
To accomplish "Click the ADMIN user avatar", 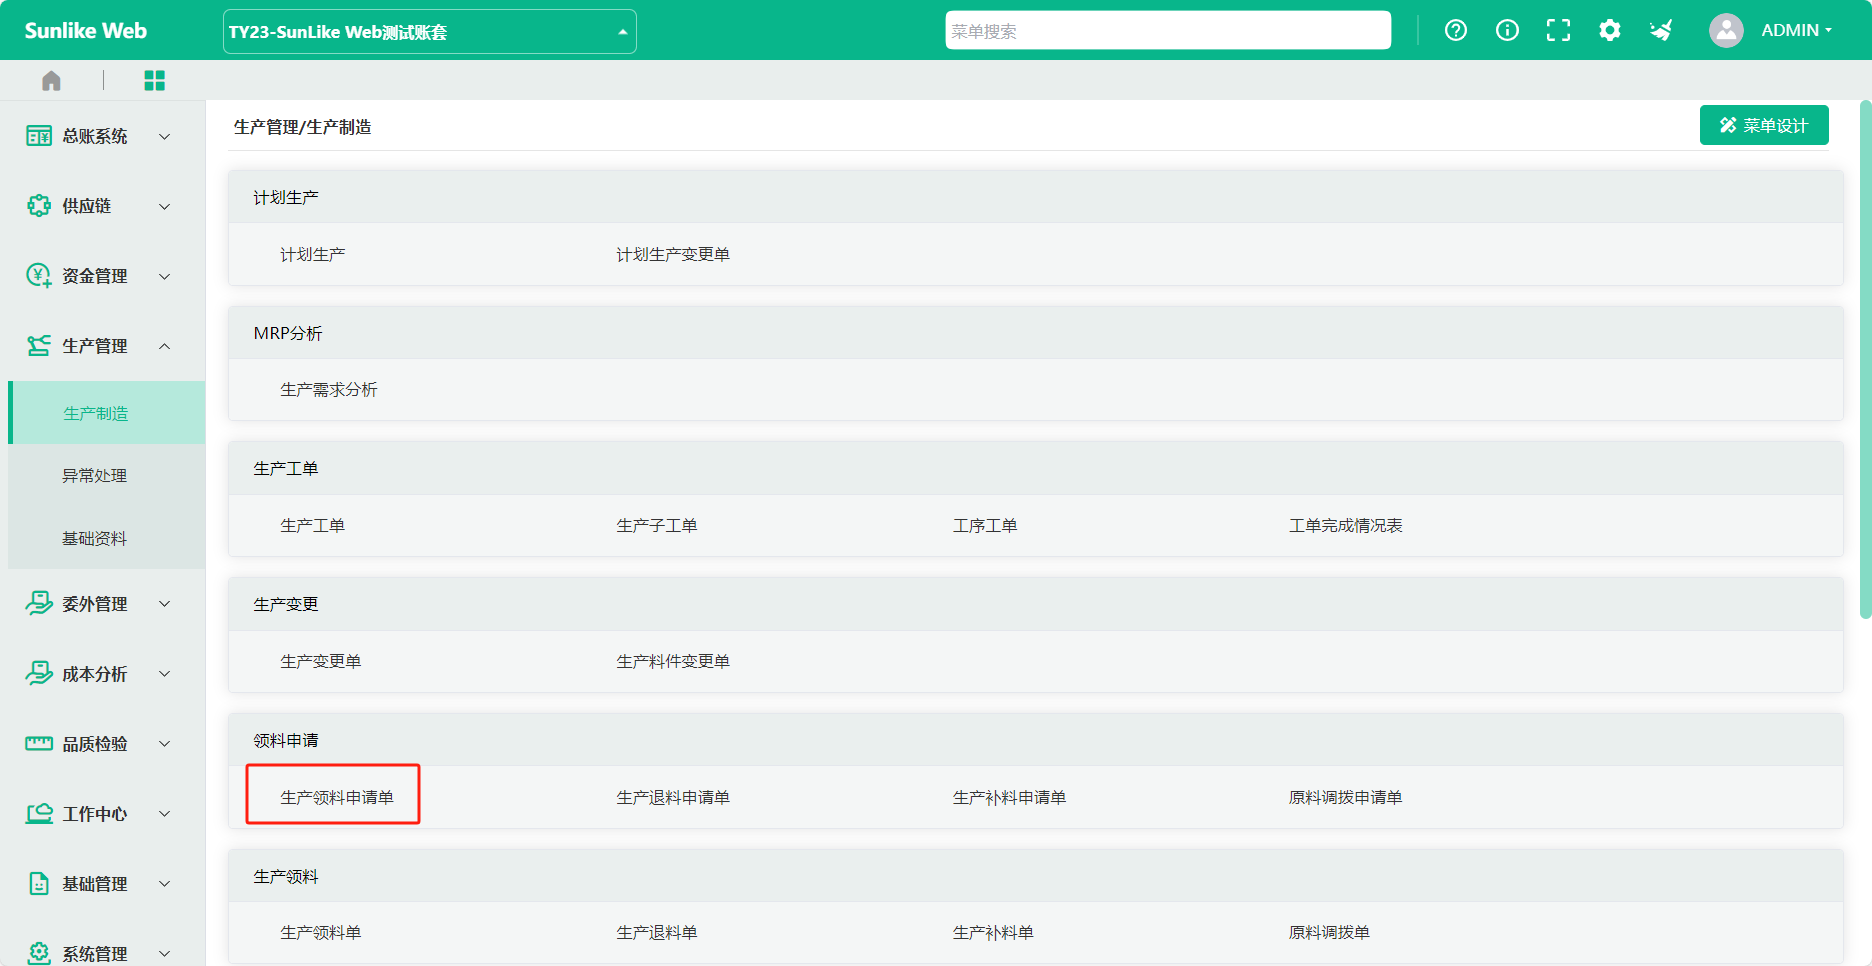I will (1726, 30).
